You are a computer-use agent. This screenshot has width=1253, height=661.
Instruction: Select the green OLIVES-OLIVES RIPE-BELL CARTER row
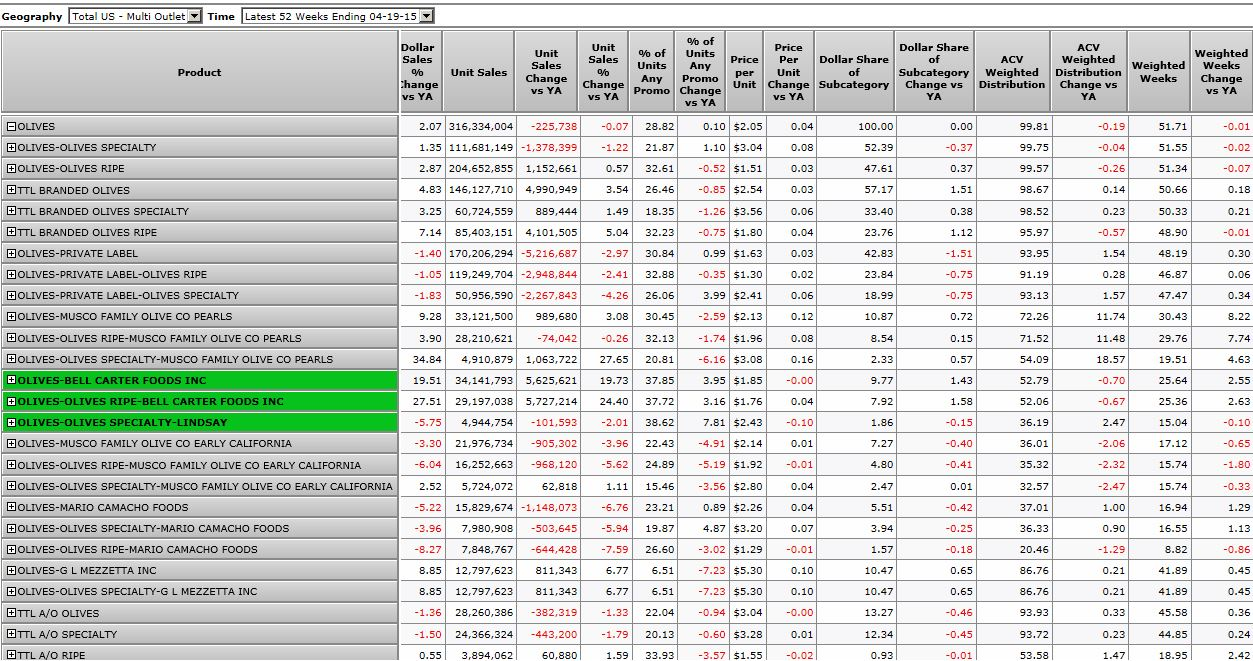[150, 402]
